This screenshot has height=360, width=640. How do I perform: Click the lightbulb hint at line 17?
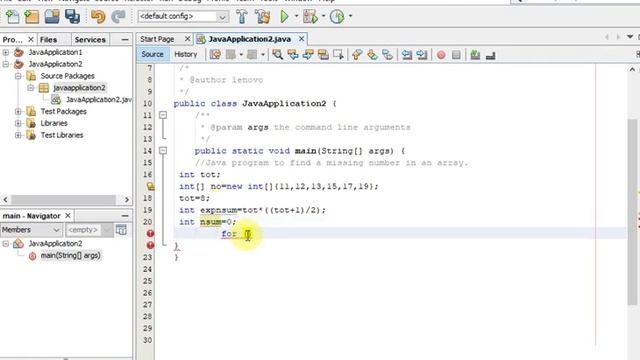150,187
